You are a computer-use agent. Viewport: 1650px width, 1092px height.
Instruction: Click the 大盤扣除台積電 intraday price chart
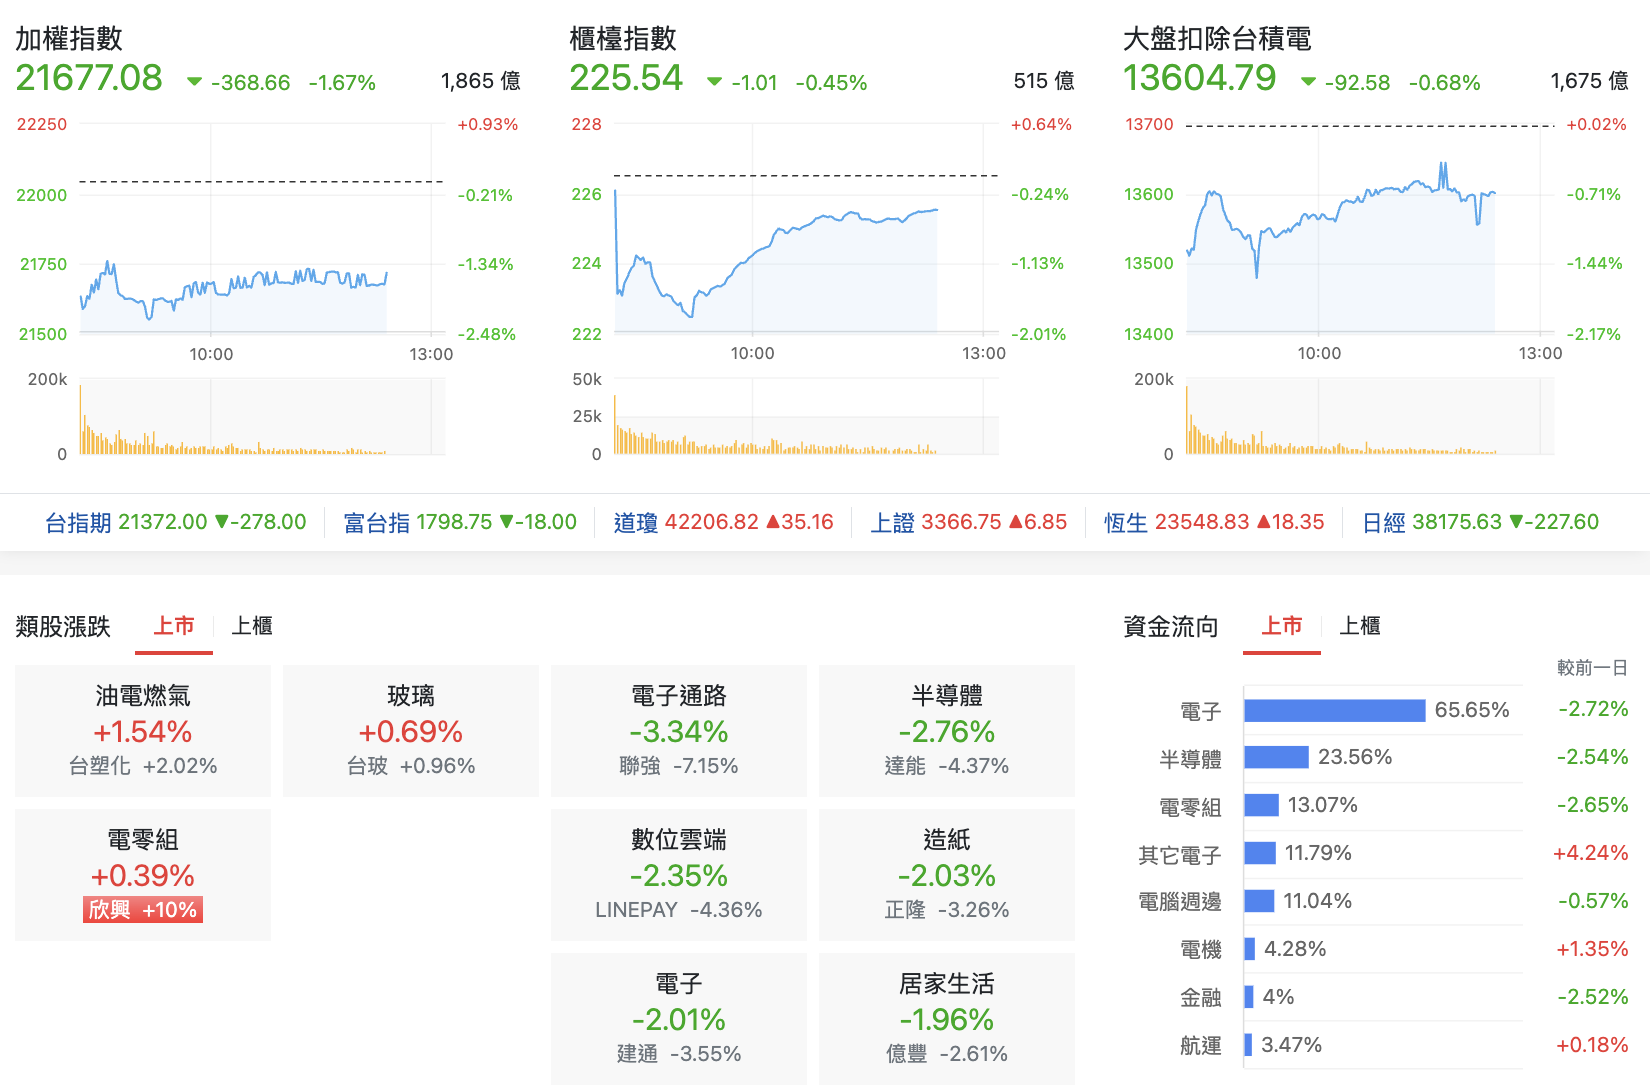[x=1370, y=228]
